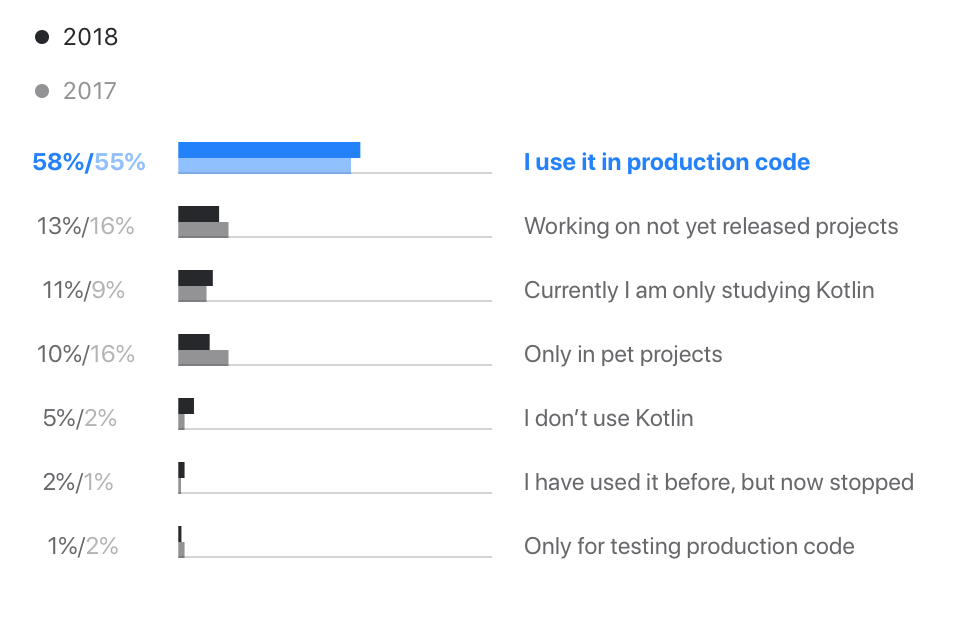Click "Working on not yet released projects" label

pos(711,226)
